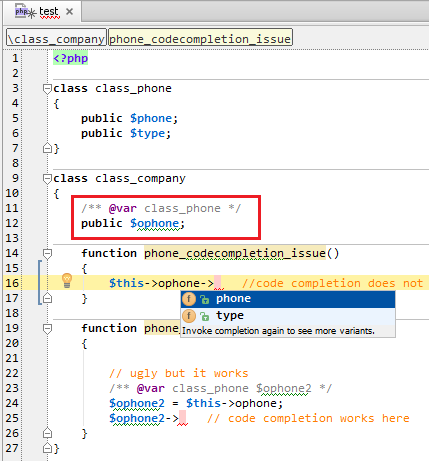Click line number 12 in the gutter
The width and height of the screenshot is (429, 461).
point(12,223)
